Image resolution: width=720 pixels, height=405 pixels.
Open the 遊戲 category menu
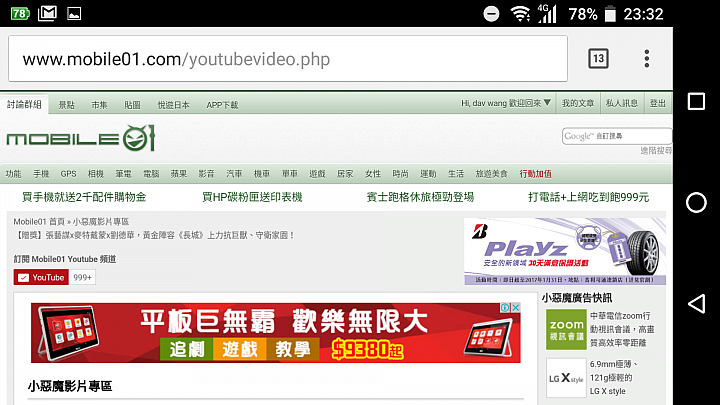317,174
